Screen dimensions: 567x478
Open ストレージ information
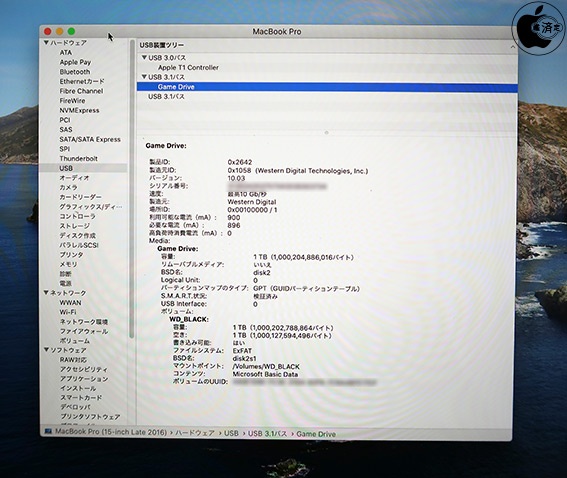pyautogui.click(x=74, y=226)
